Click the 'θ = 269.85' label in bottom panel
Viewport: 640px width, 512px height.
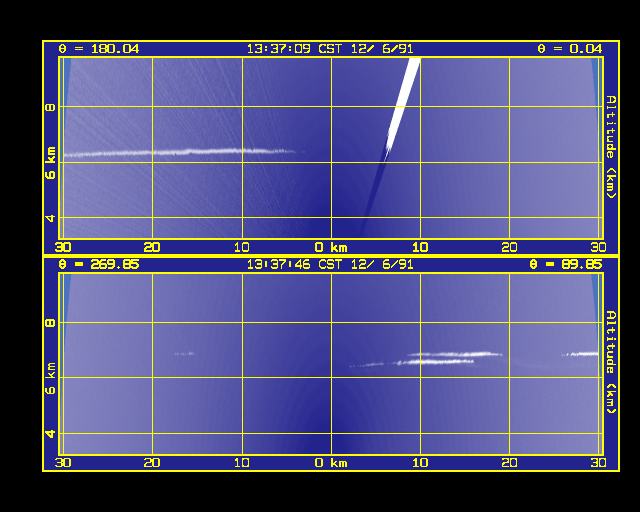99,264
